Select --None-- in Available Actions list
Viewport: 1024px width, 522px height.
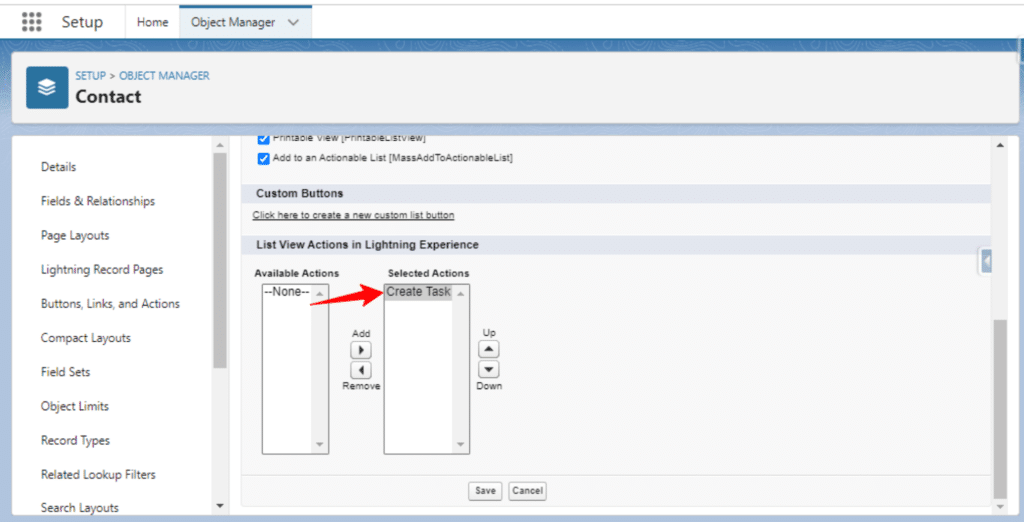pos(287,292)
